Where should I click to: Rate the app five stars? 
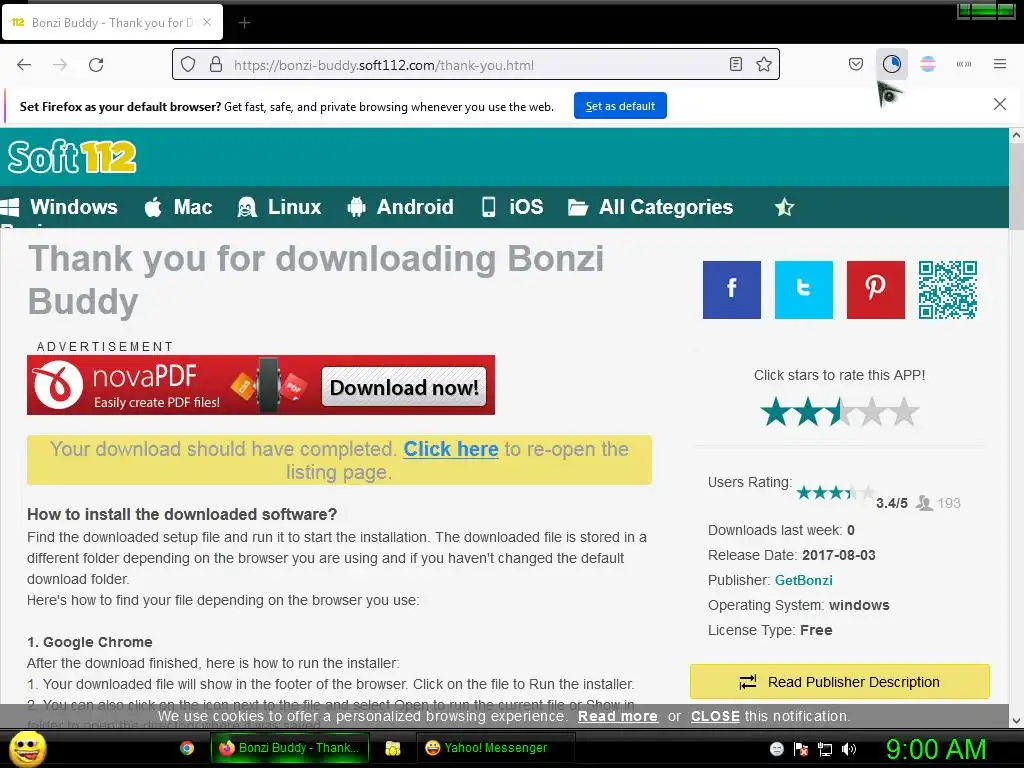[x=904, y=412]
